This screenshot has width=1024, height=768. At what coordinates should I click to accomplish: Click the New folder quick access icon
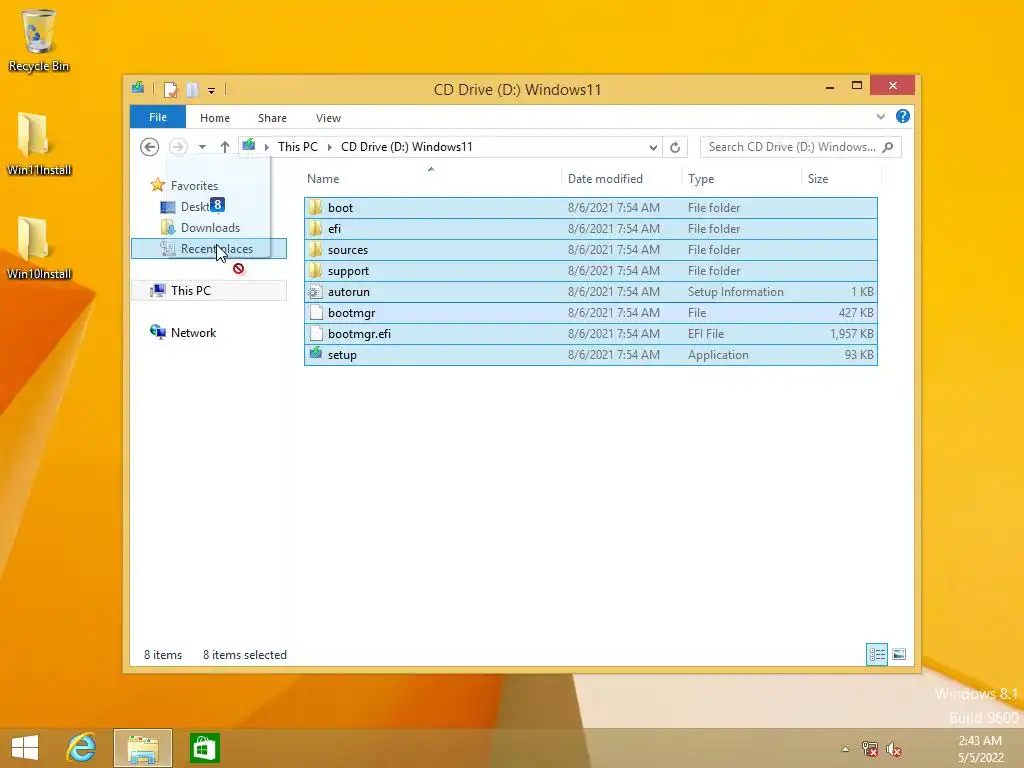(x=192, y=89)
